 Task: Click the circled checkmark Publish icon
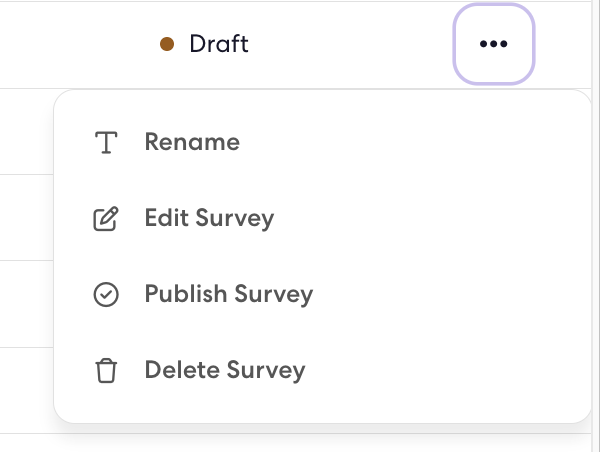pos(106,294)
